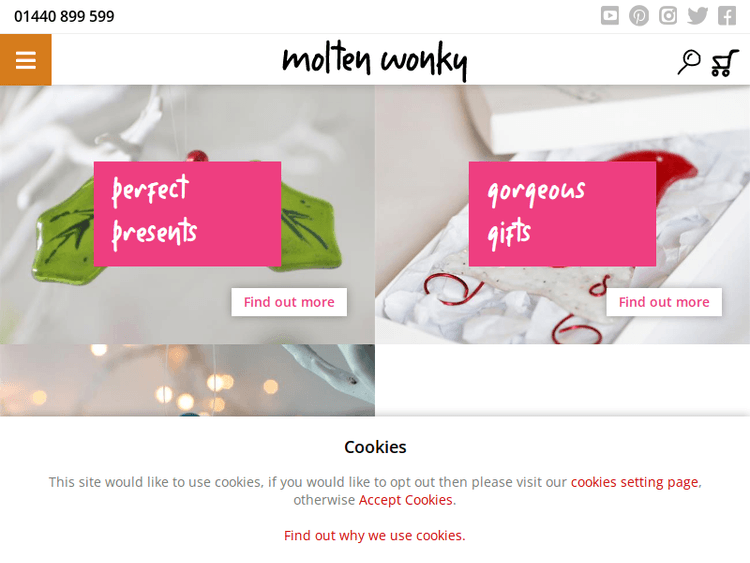Open the Instagram icon link

click(668, 15)
